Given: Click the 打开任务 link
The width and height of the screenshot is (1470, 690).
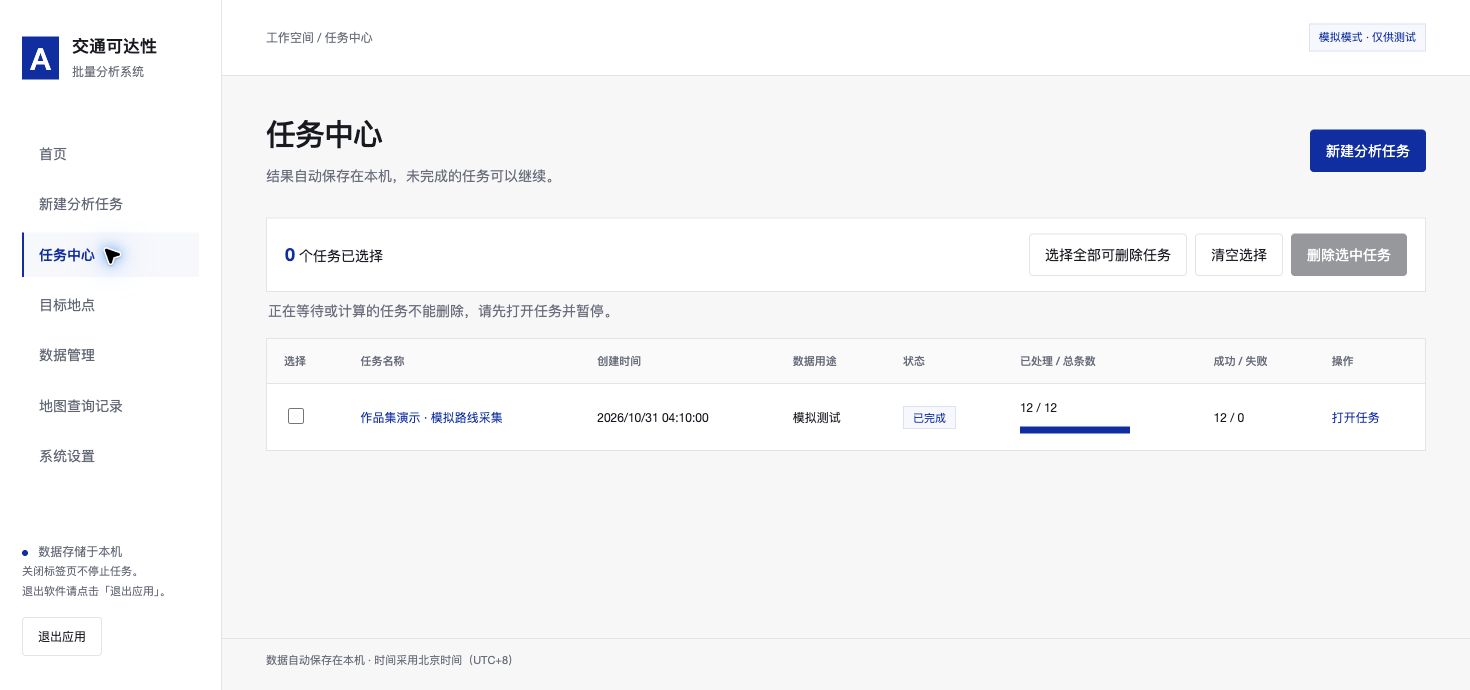Looking at the screenshot, I should point(1355,417).
